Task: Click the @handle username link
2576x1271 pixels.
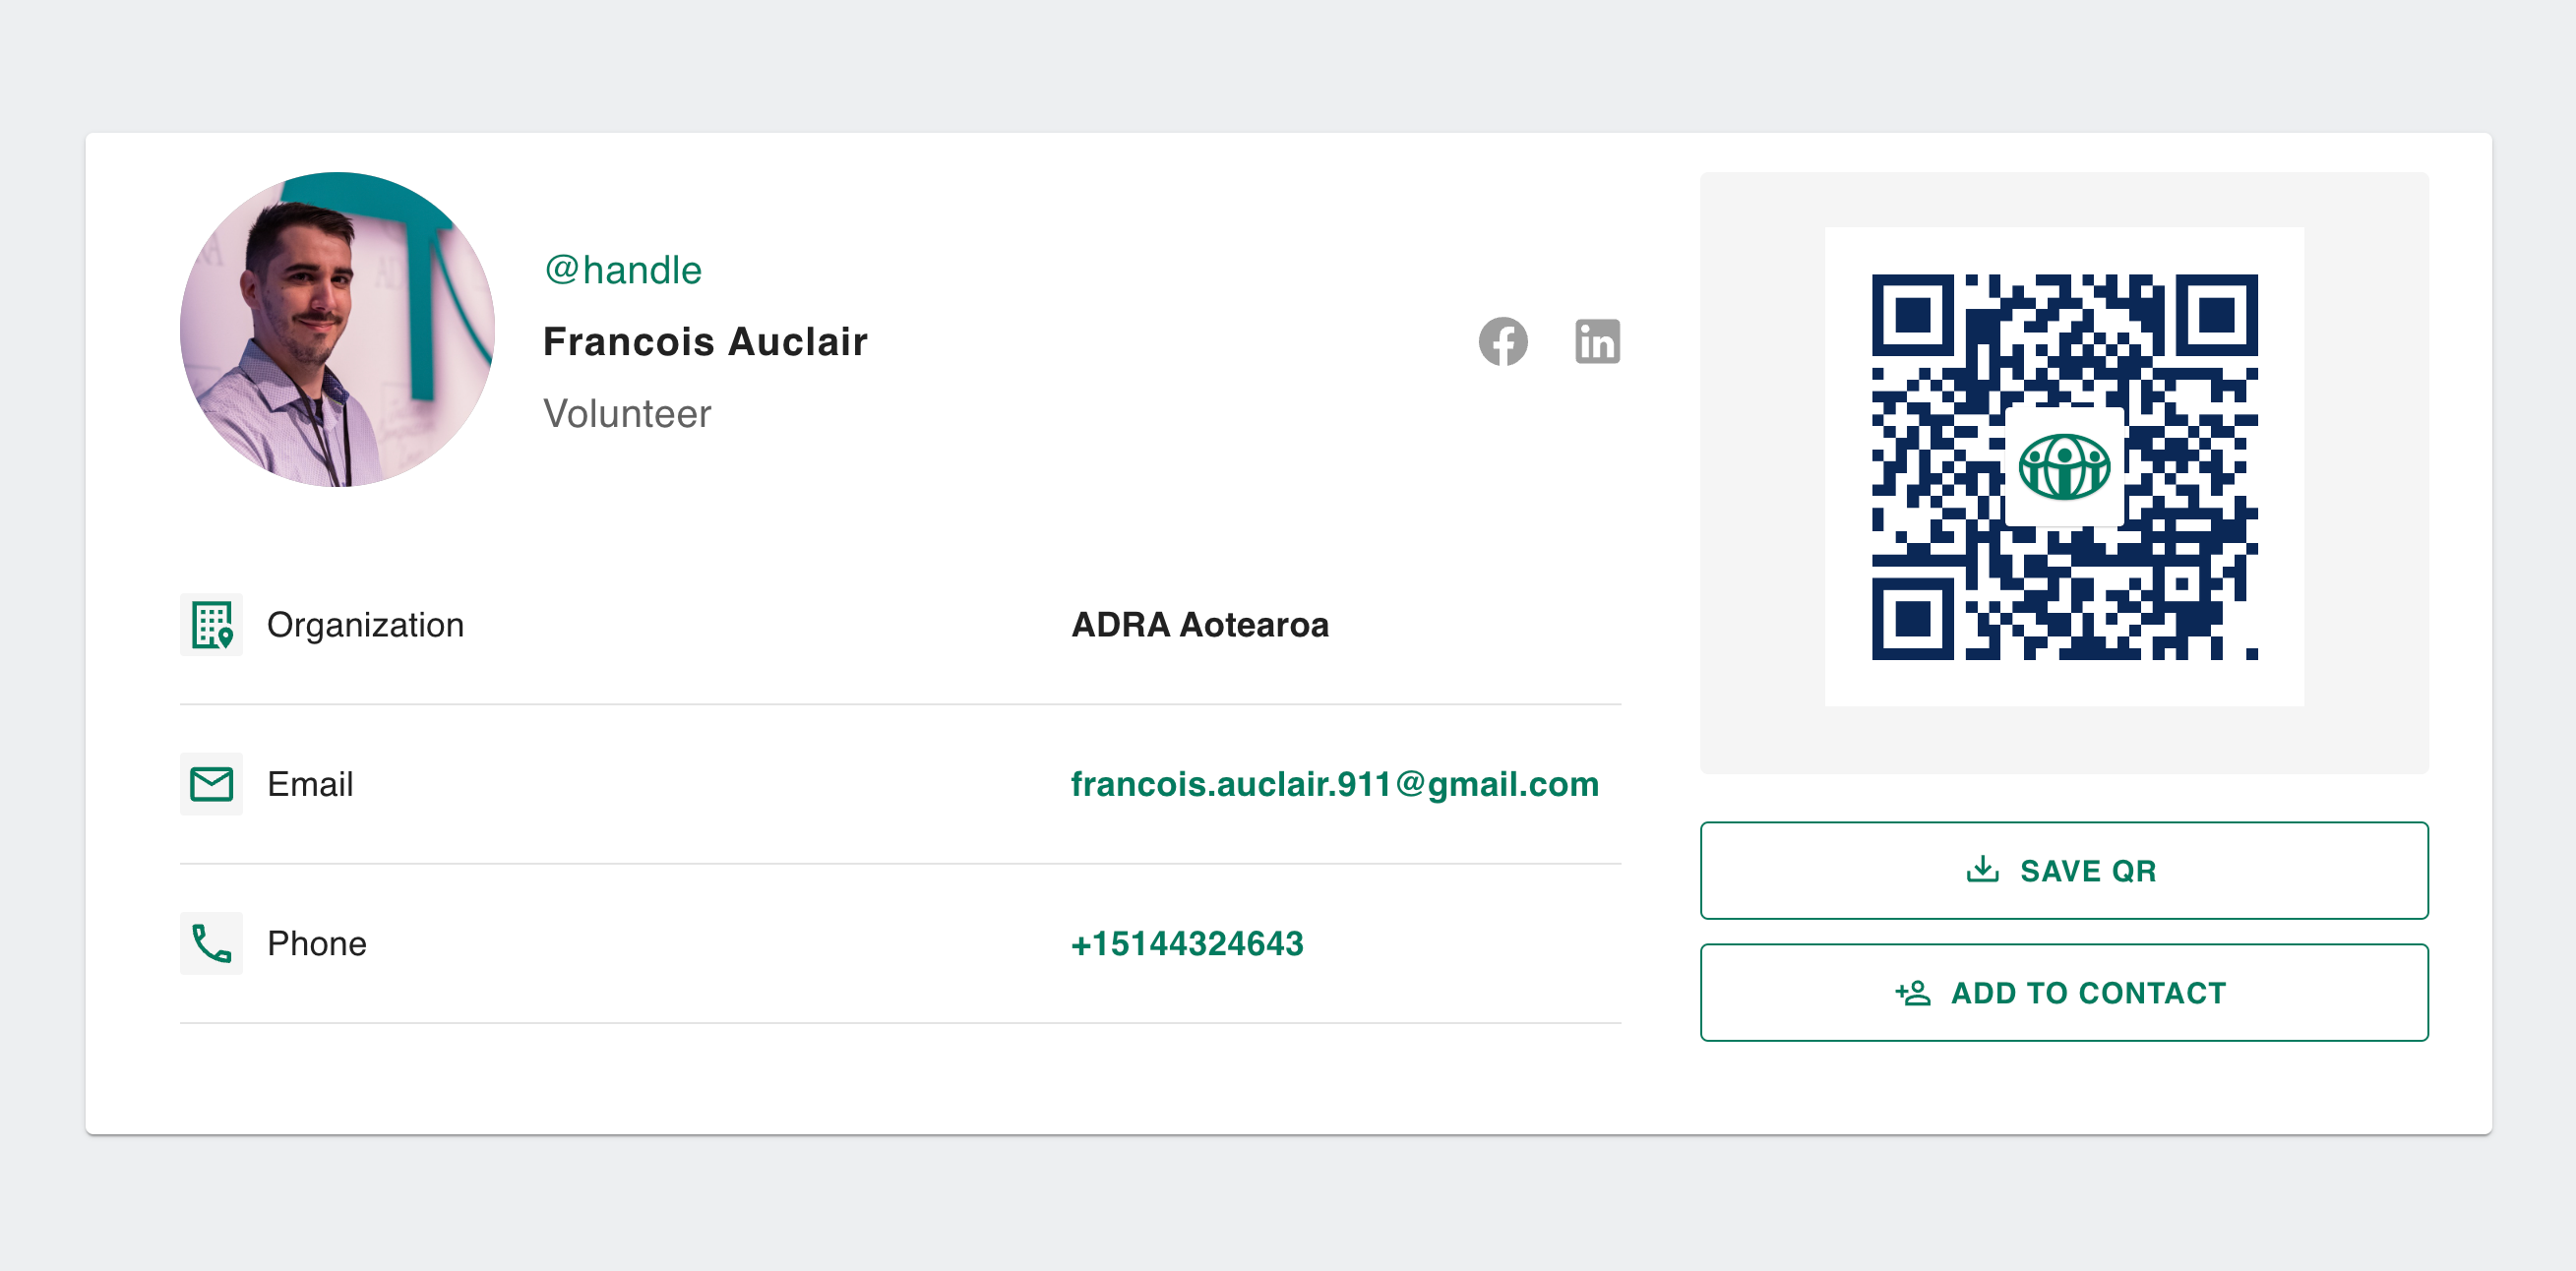Action: point(623,270)
